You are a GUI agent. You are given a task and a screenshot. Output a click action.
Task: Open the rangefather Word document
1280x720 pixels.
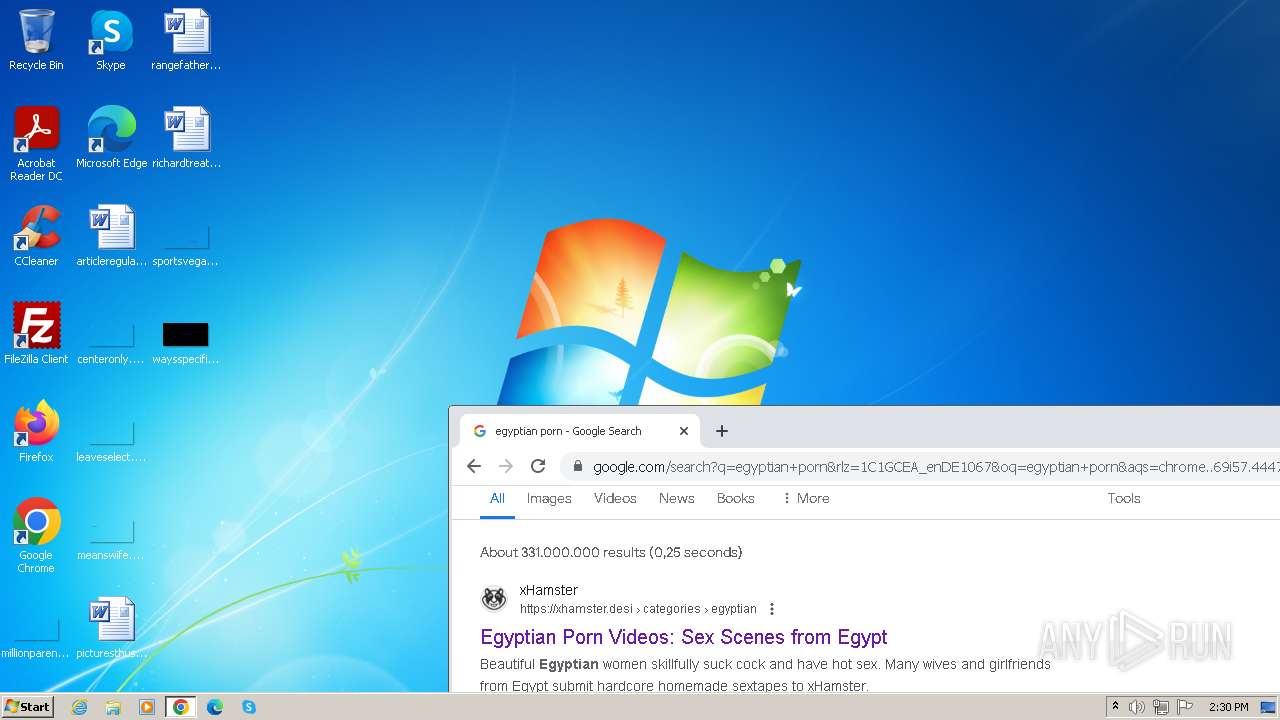(x=186, y=40)
